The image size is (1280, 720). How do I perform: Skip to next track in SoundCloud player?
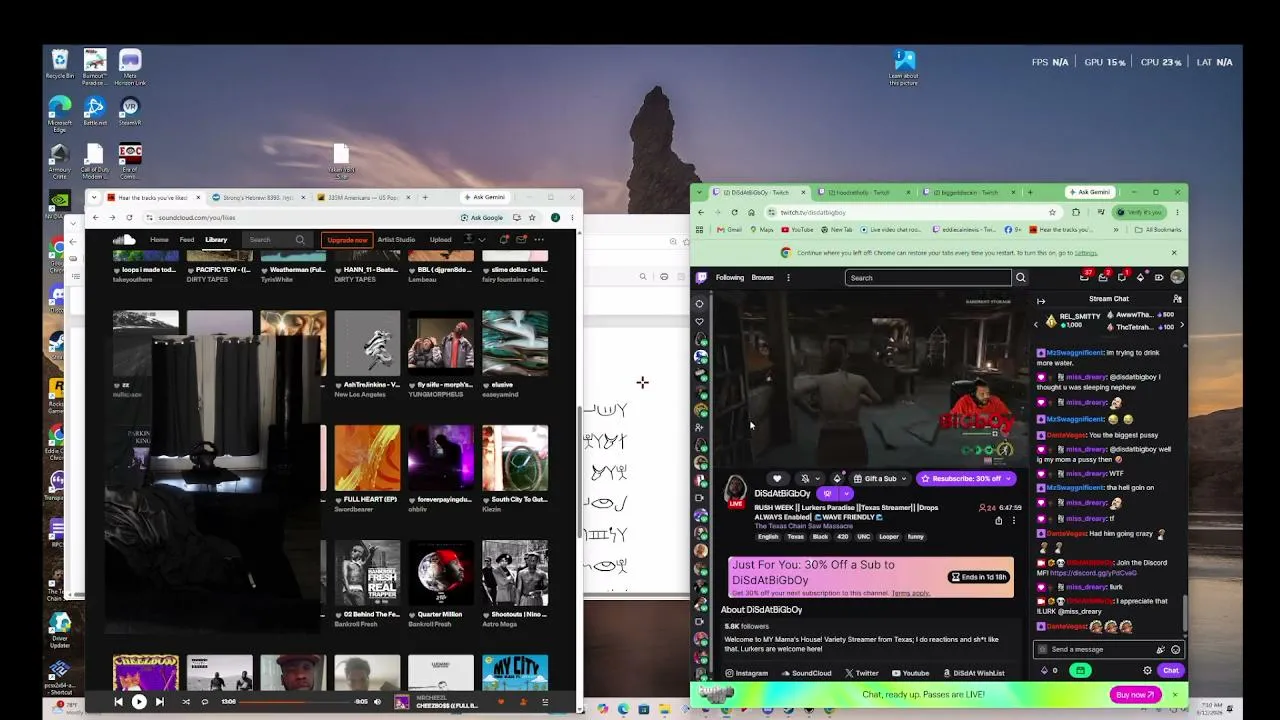click(x=159, y=702)
